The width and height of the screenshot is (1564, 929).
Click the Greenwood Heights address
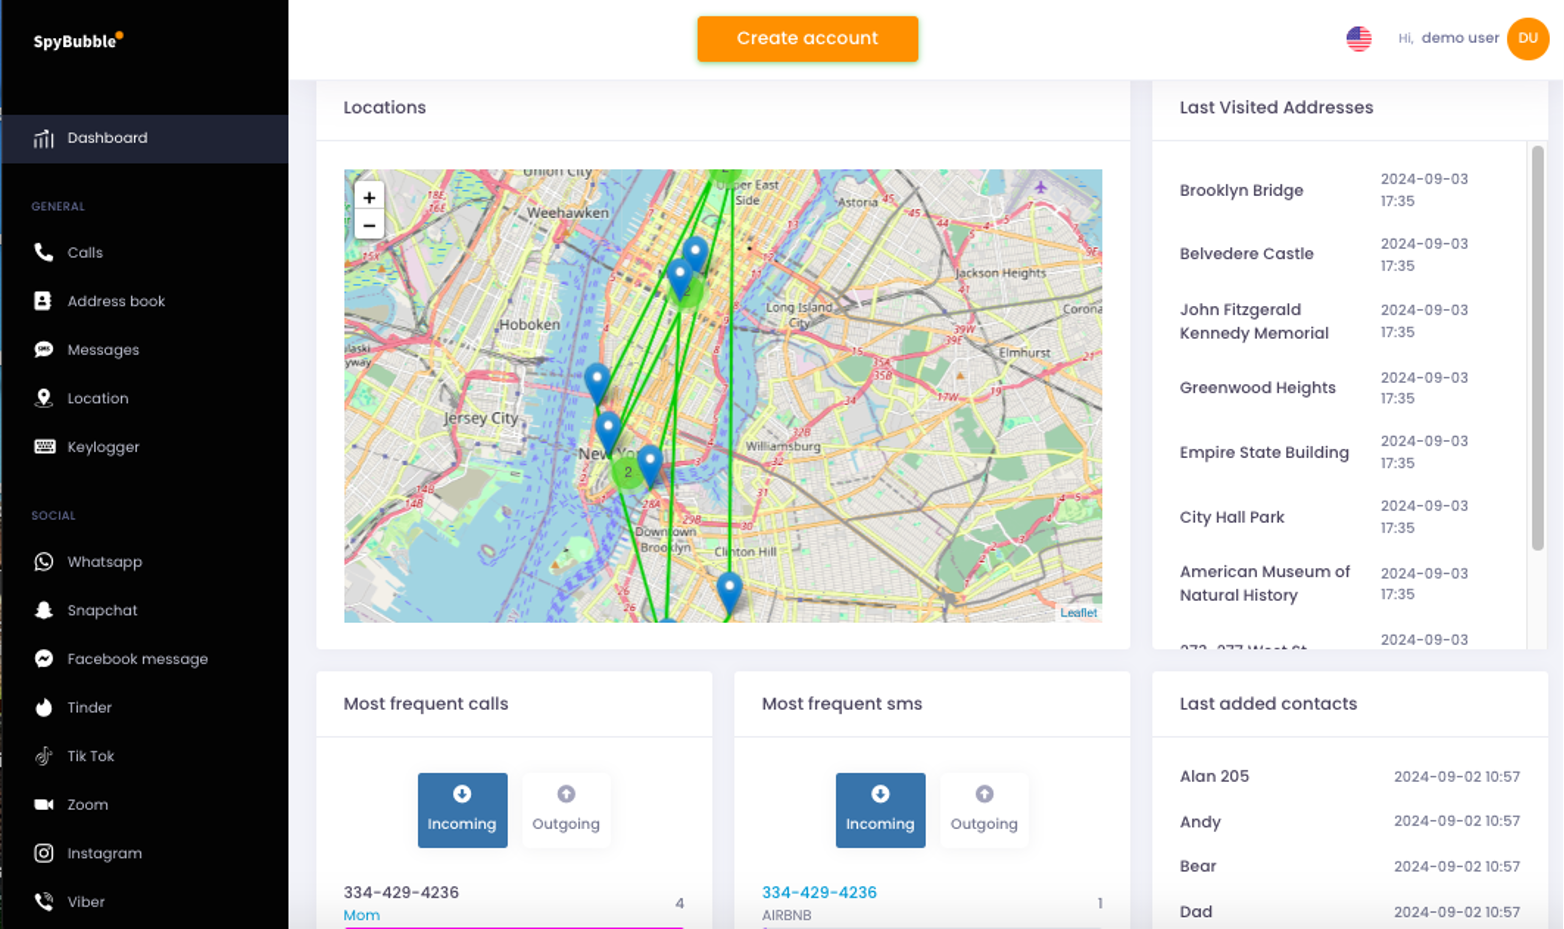coord(1257,388)
